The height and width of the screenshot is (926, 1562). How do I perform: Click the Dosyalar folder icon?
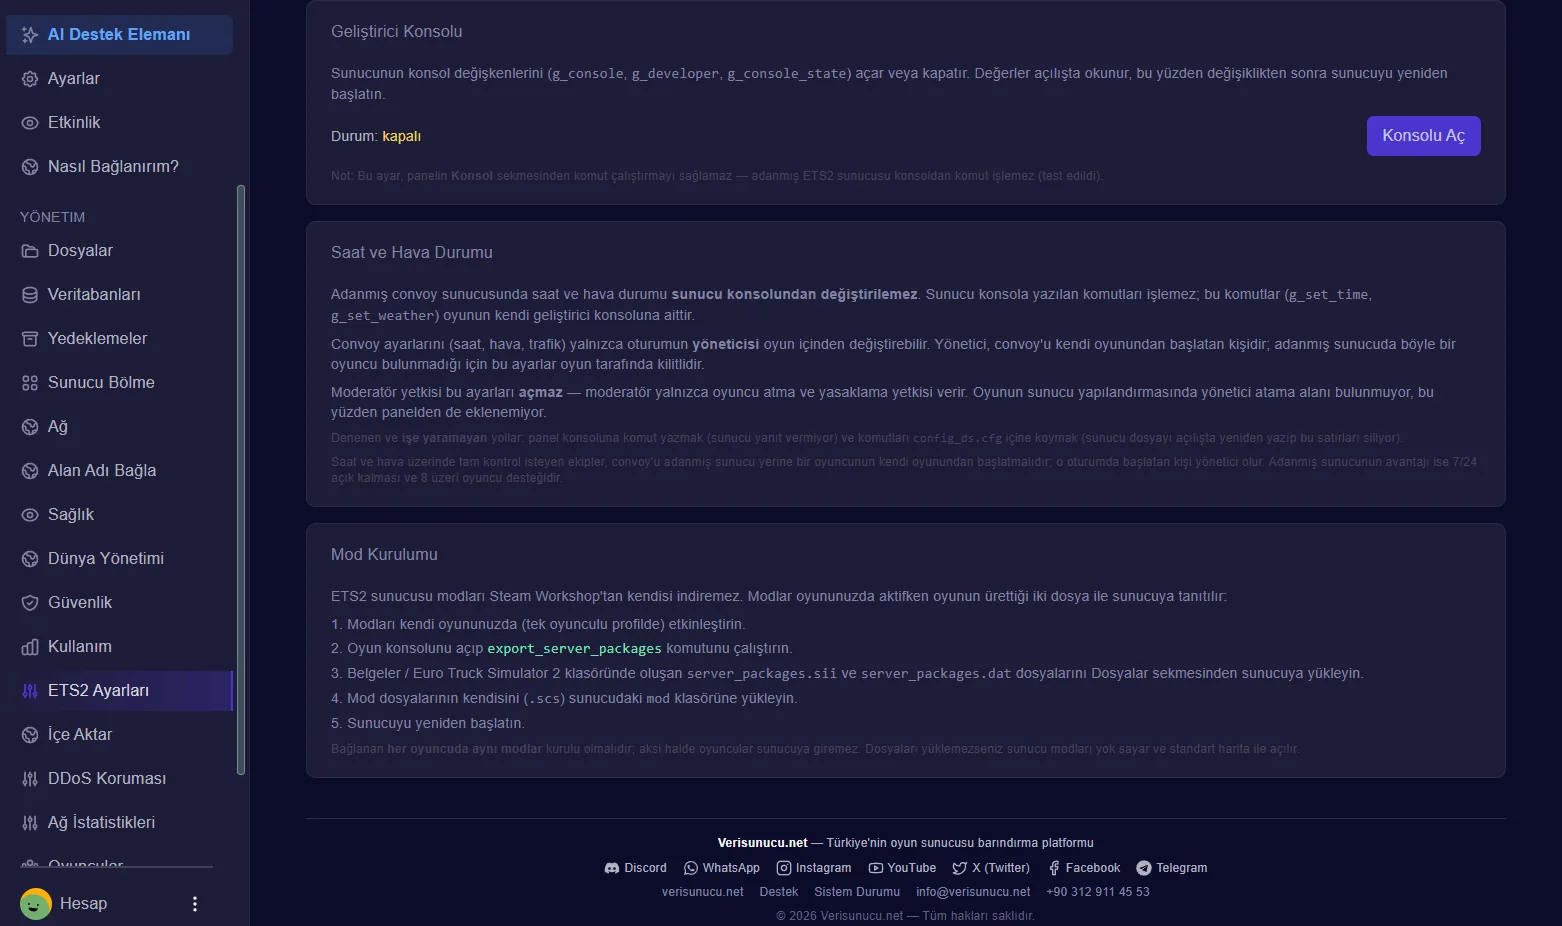[x=30, y=251]
